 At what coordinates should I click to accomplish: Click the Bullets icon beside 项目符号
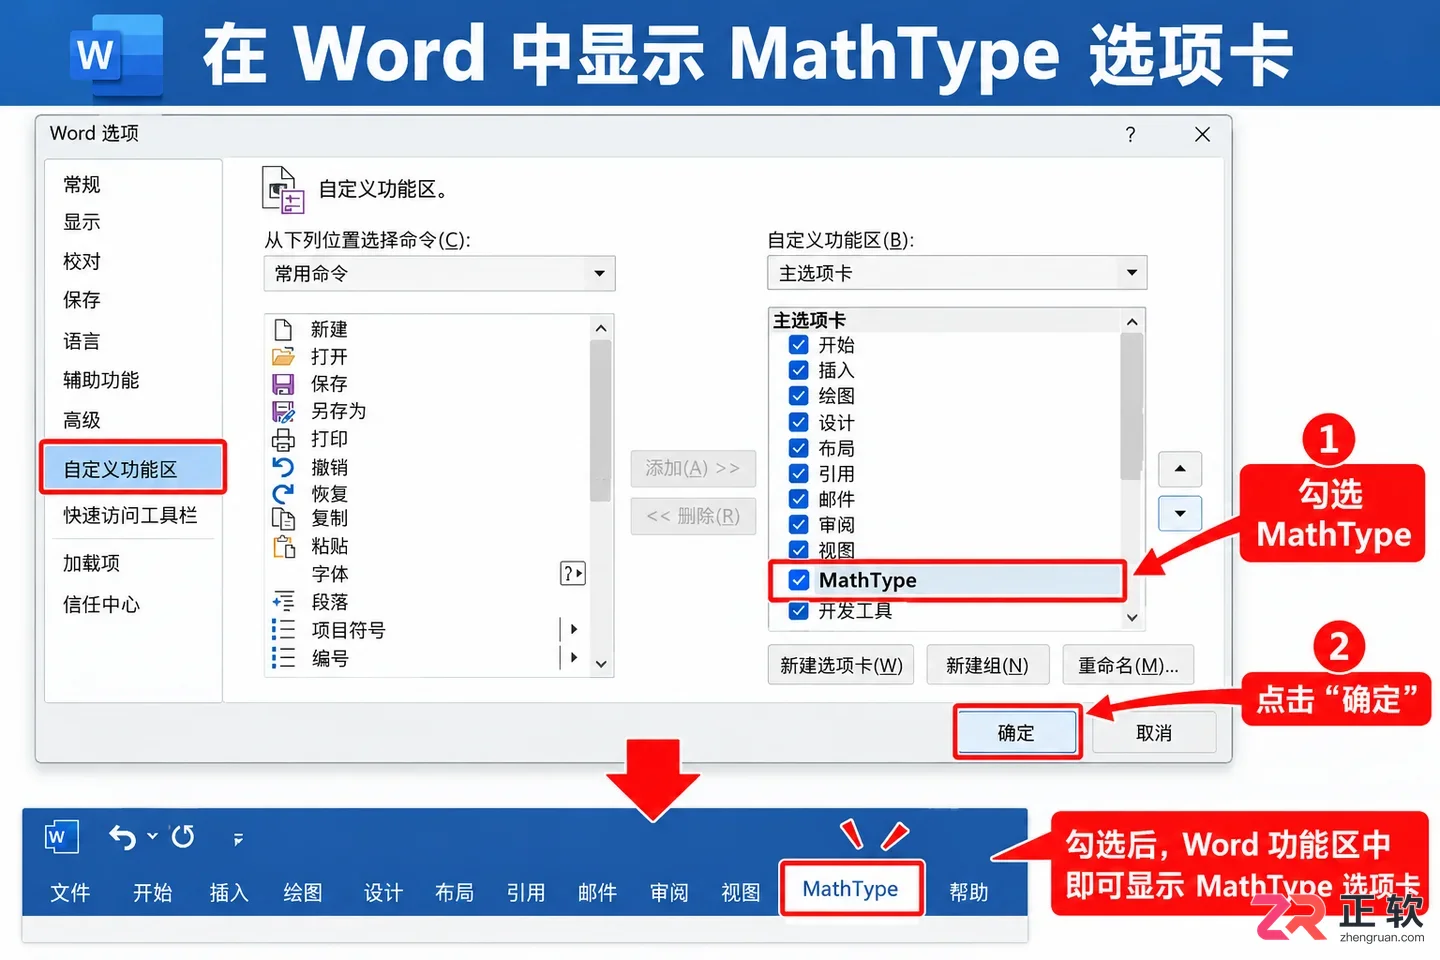pyautogui.click(x=283, y=630)
